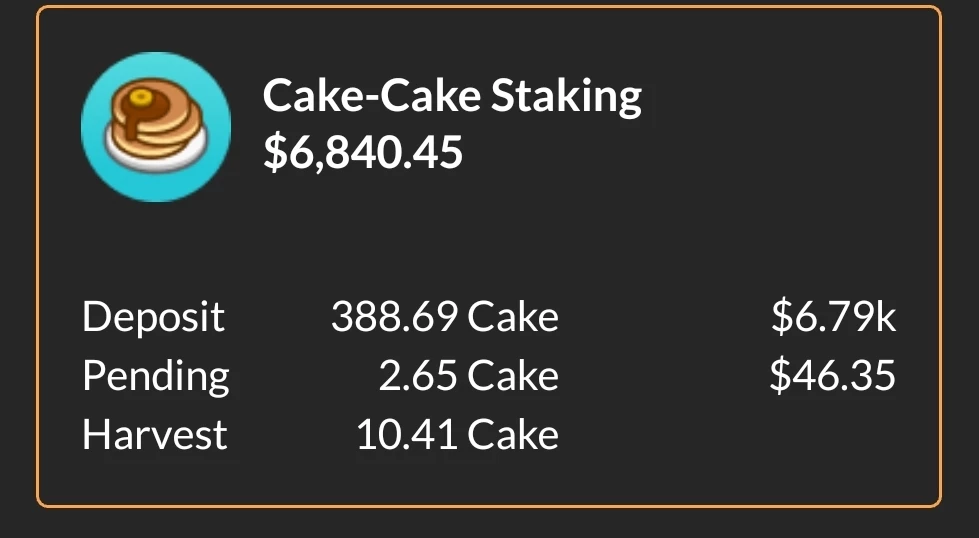Click the pancake Cake token icon
Image resolution: width=979 pixels, height=538 pixels.
[156, 127]
